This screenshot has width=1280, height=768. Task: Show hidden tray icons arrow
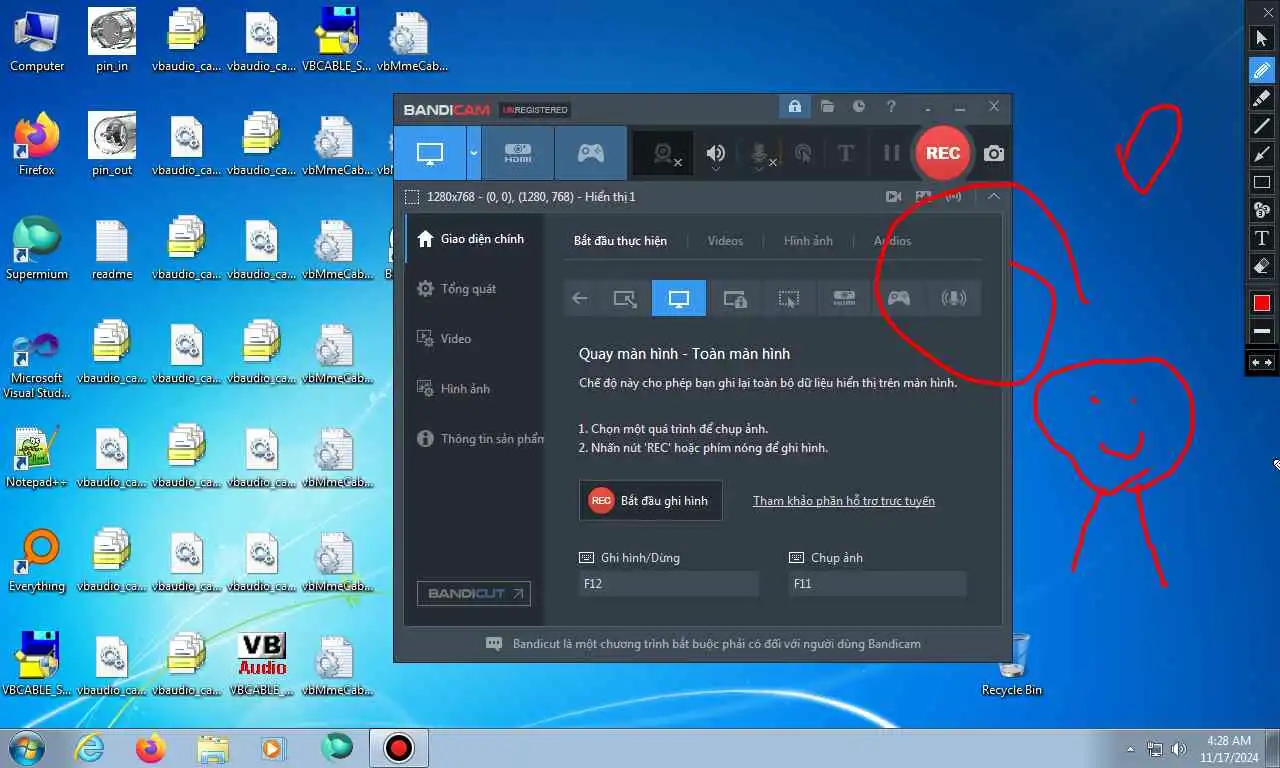point(1131,748)
